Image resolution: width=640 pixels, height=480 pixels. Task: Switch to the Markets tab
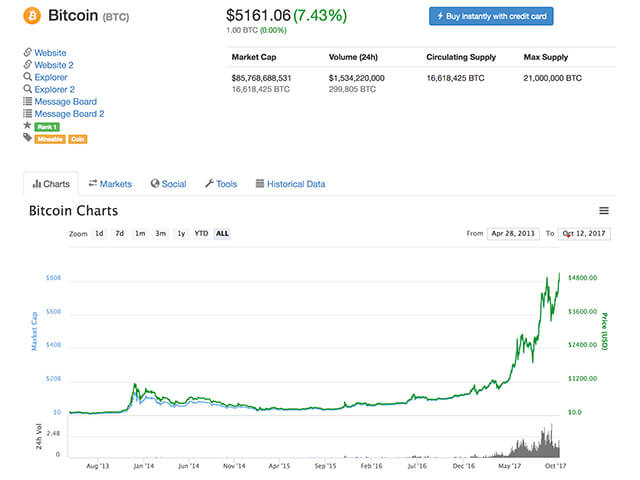pos(110,184)
